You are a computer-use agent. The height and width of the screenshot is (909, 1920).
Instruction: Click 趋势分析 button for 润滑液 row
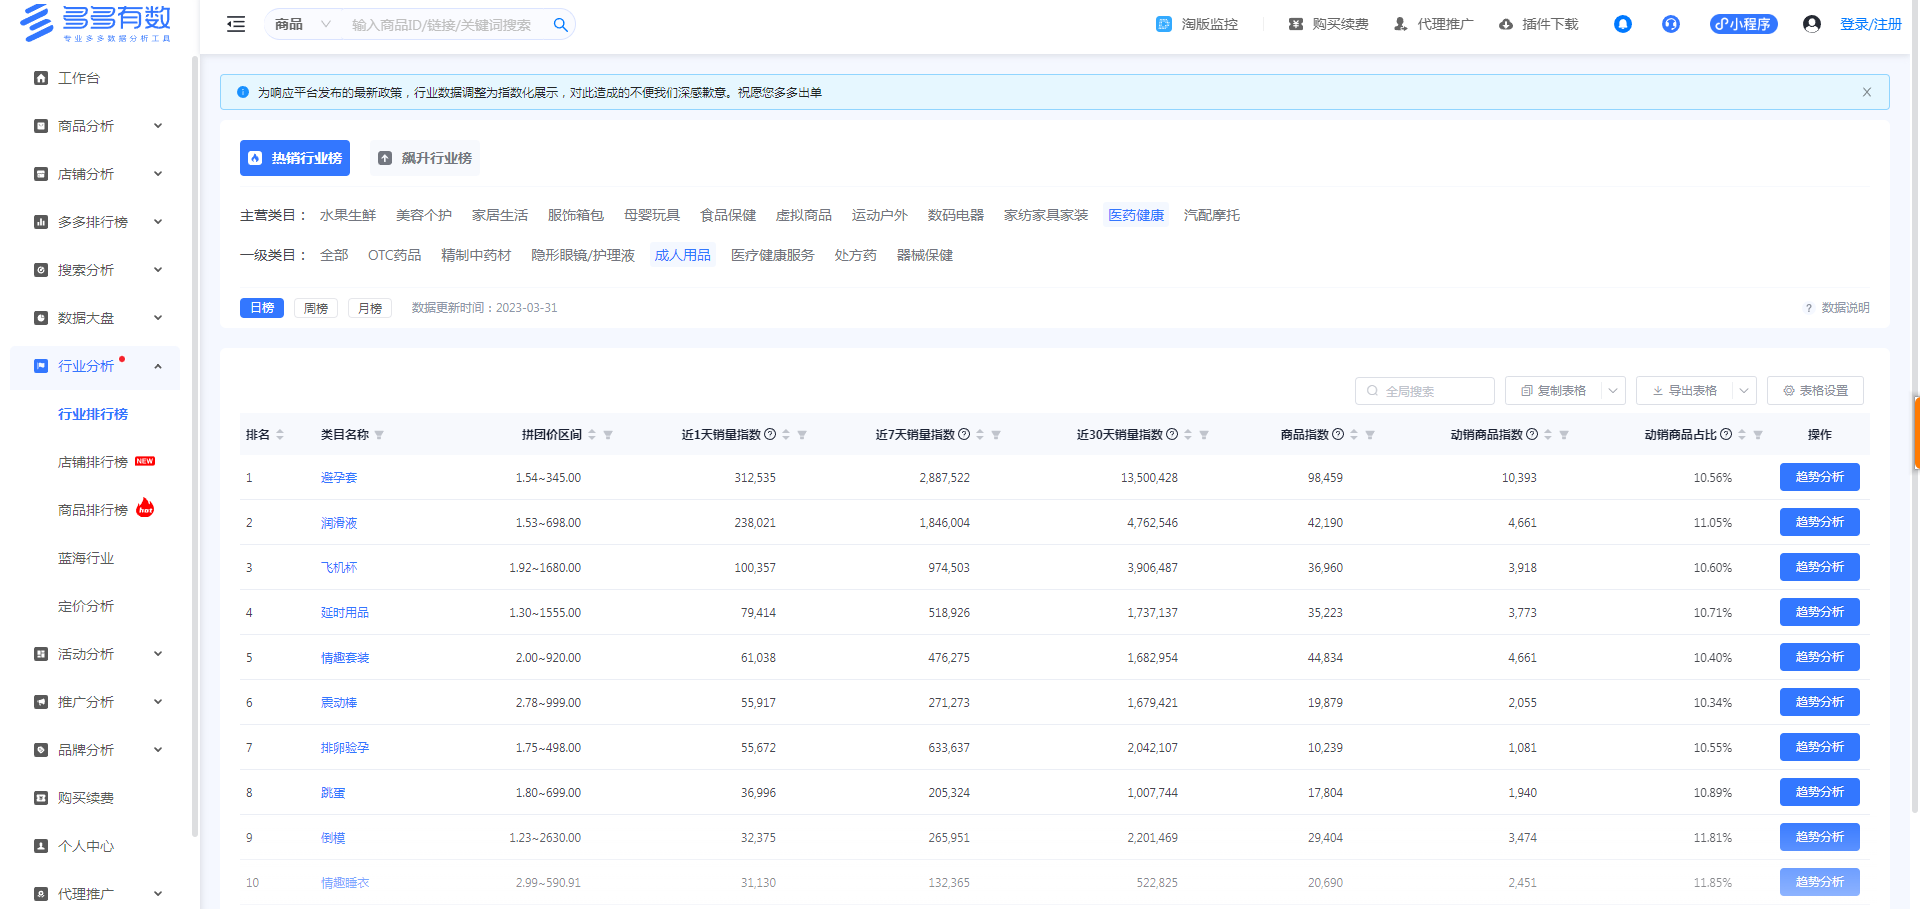pyautogui.click(x=1819, y=522)
